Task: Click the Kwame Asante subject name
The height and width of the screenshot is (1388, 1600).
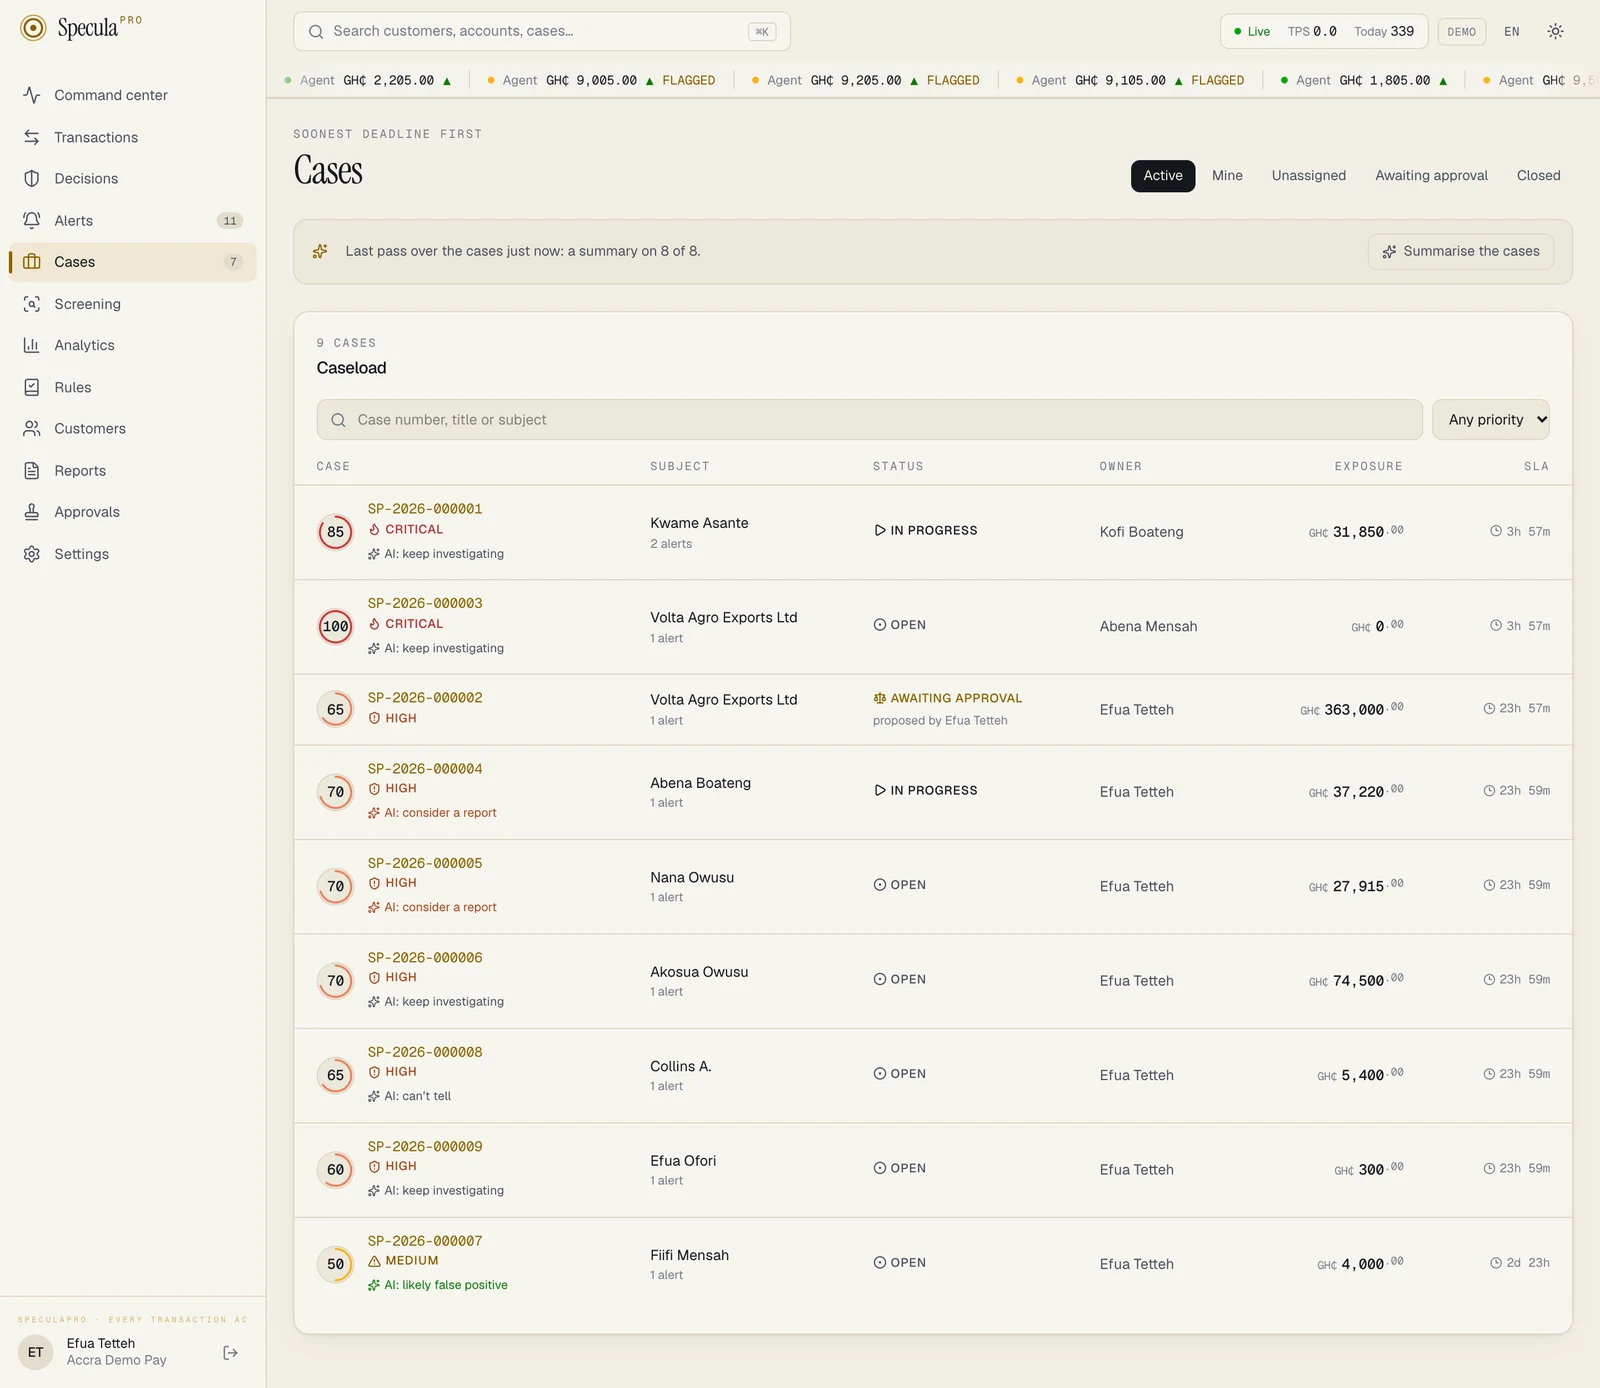Action: 699,523
